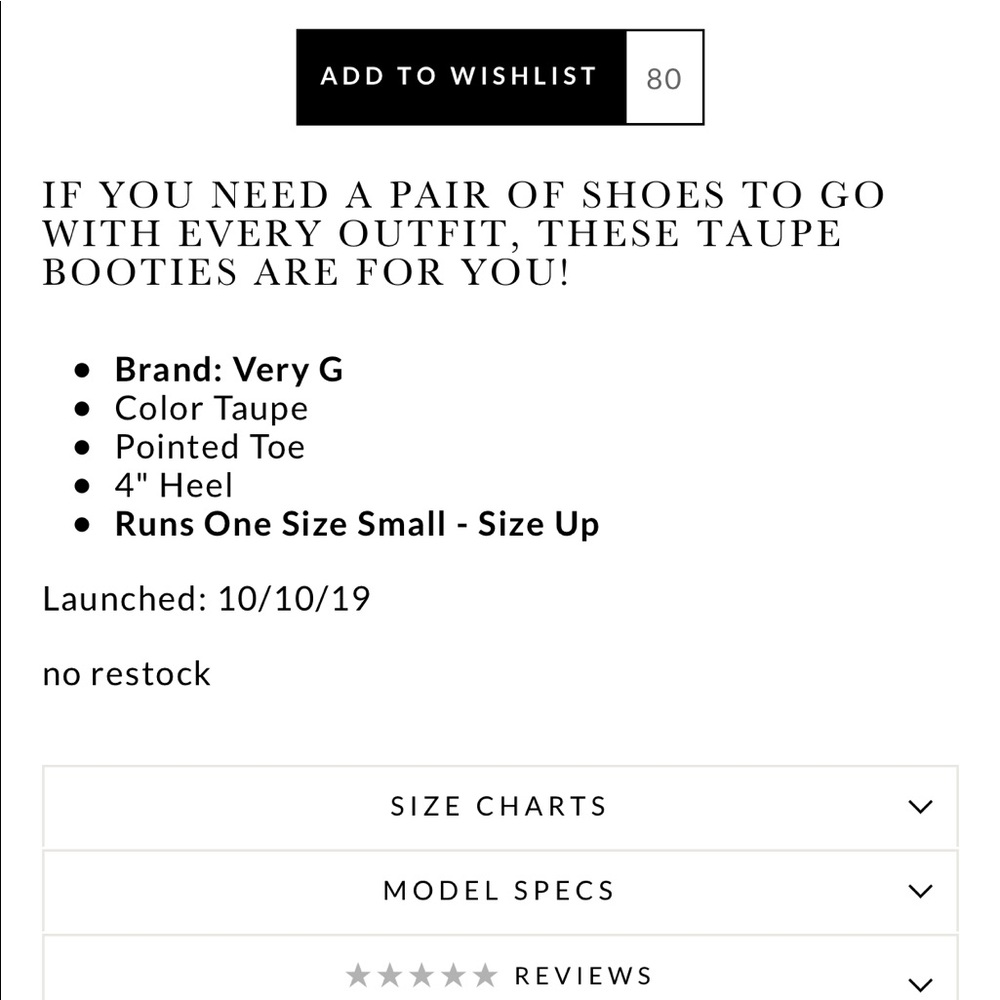Click the Model Specs chevron arrow

pos(920,891)
